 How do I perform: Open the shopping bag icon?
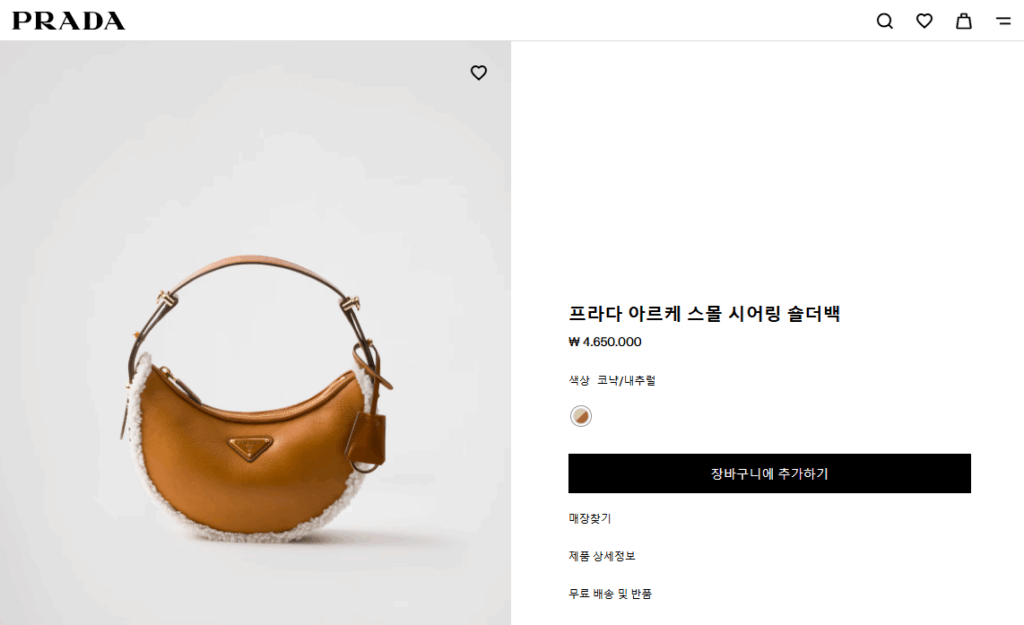tap(964, 21)
